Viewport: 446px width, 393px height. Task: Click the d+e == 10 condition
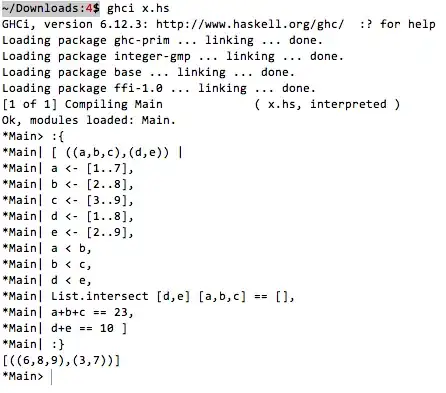tap(82, 328)
